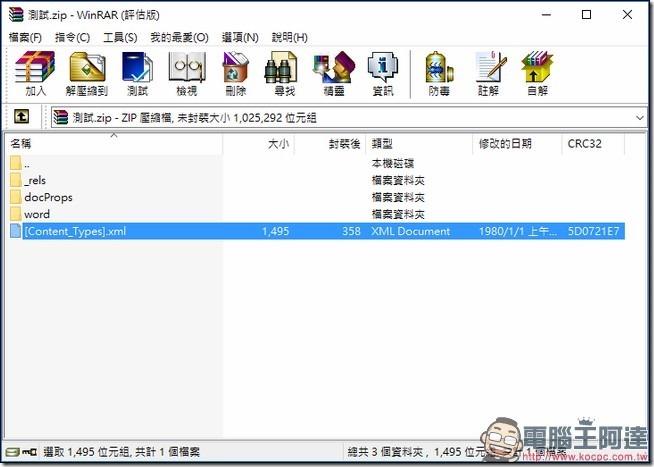Select the _rels folder name

(35, 181)
